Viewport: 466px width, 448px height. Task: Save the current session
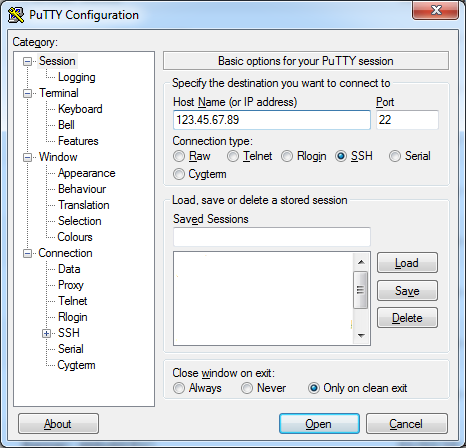pos(407,291)
